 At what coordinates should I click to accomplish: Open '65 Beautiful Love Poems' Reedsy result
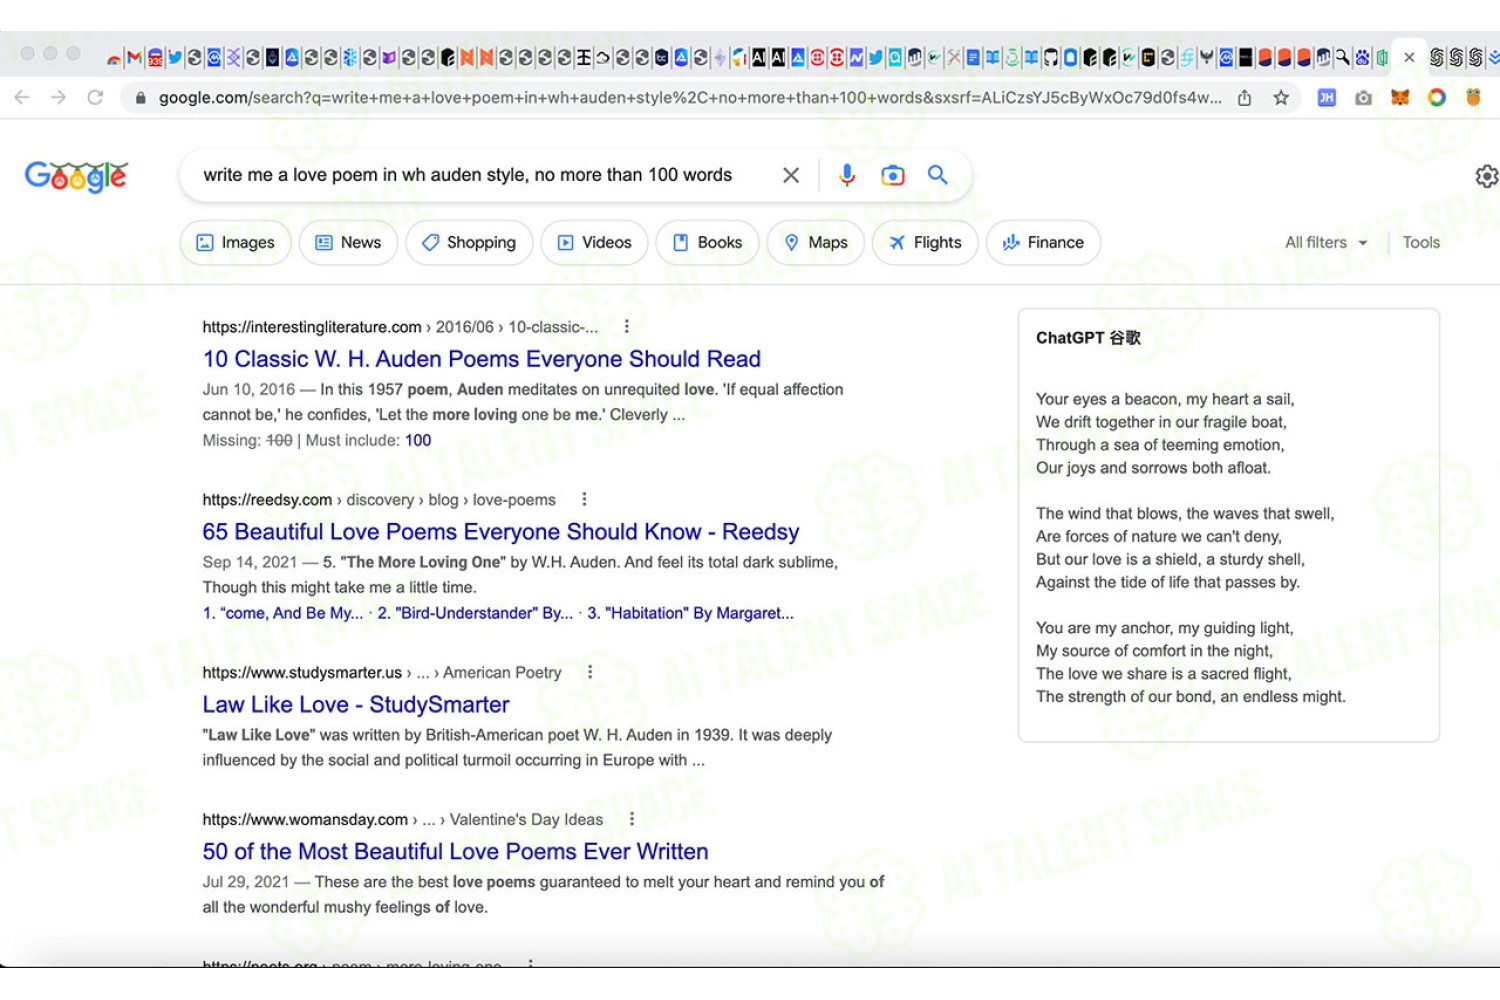pos(501,532)
